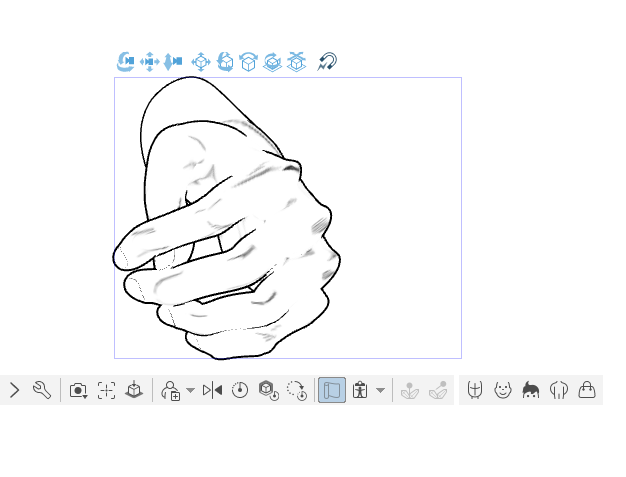Select the rotate object cube icon
The height and width of the screenshot is (477, 626).
pyautogui.click(x=225, y=62)
